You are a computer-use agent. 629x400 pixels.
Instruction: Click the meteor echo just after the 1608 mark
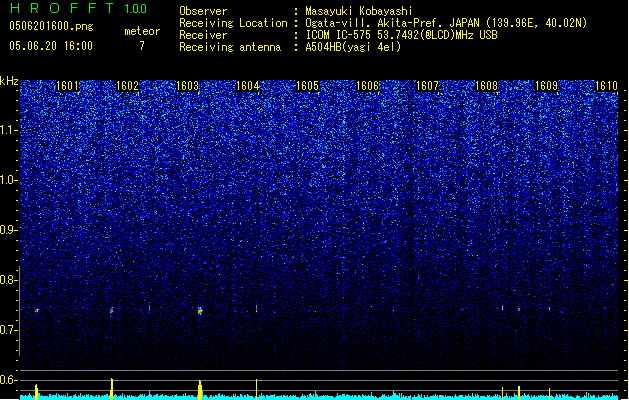[502, 307]
